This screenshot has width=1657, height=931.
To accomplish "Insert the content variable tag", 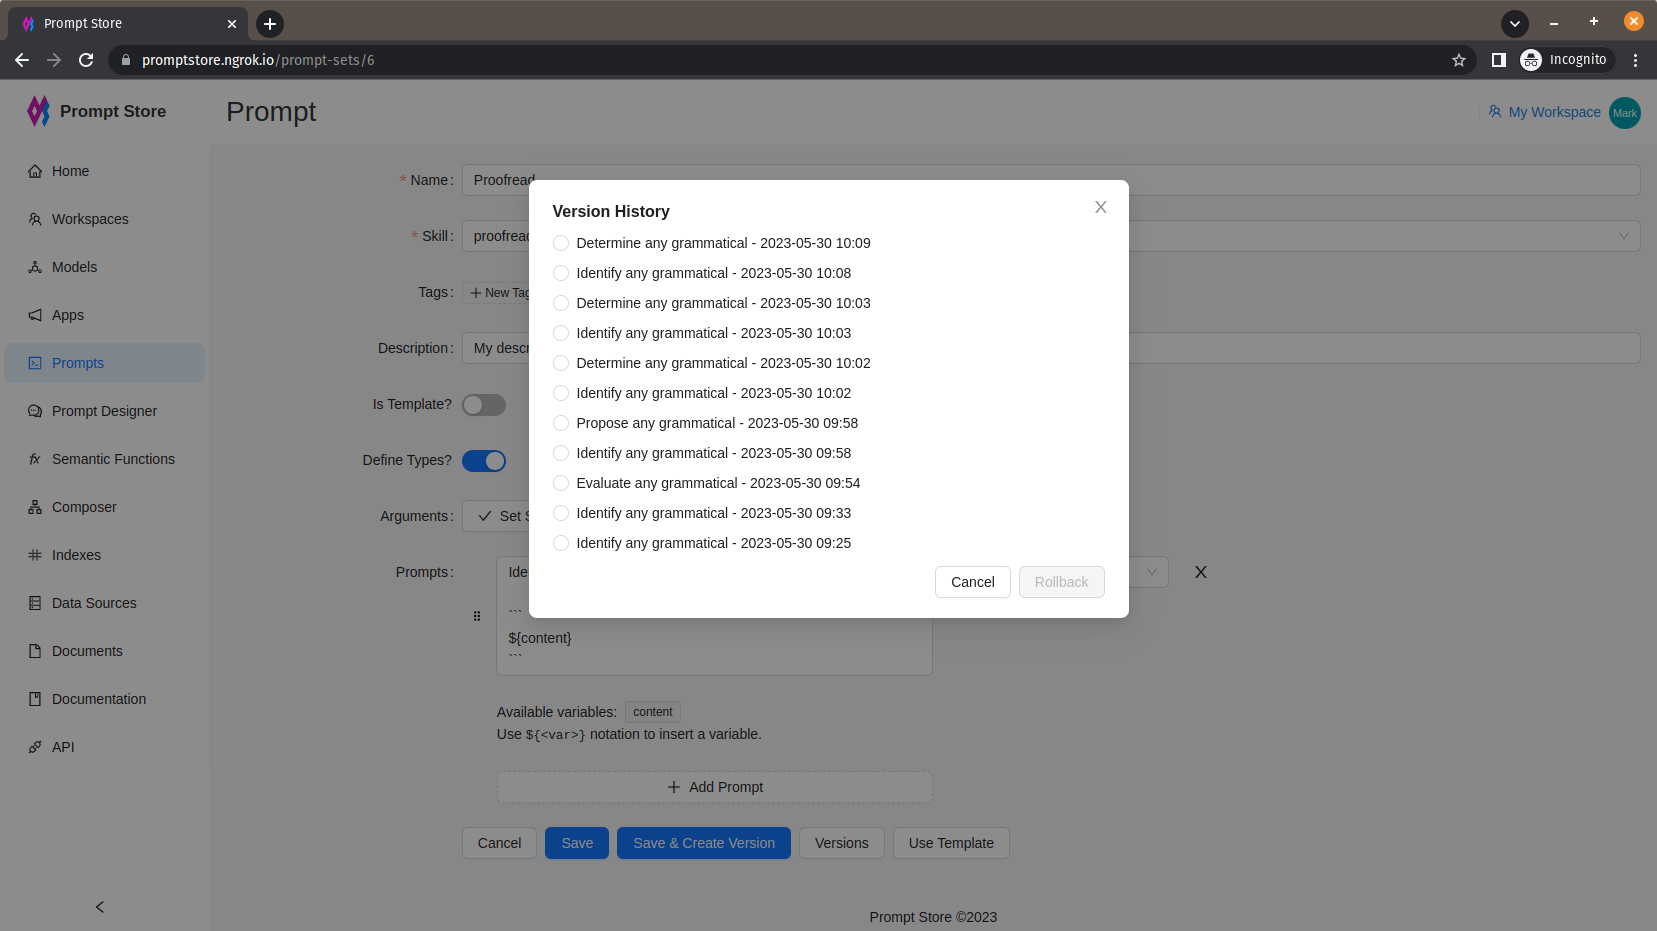I will [653, 712].
